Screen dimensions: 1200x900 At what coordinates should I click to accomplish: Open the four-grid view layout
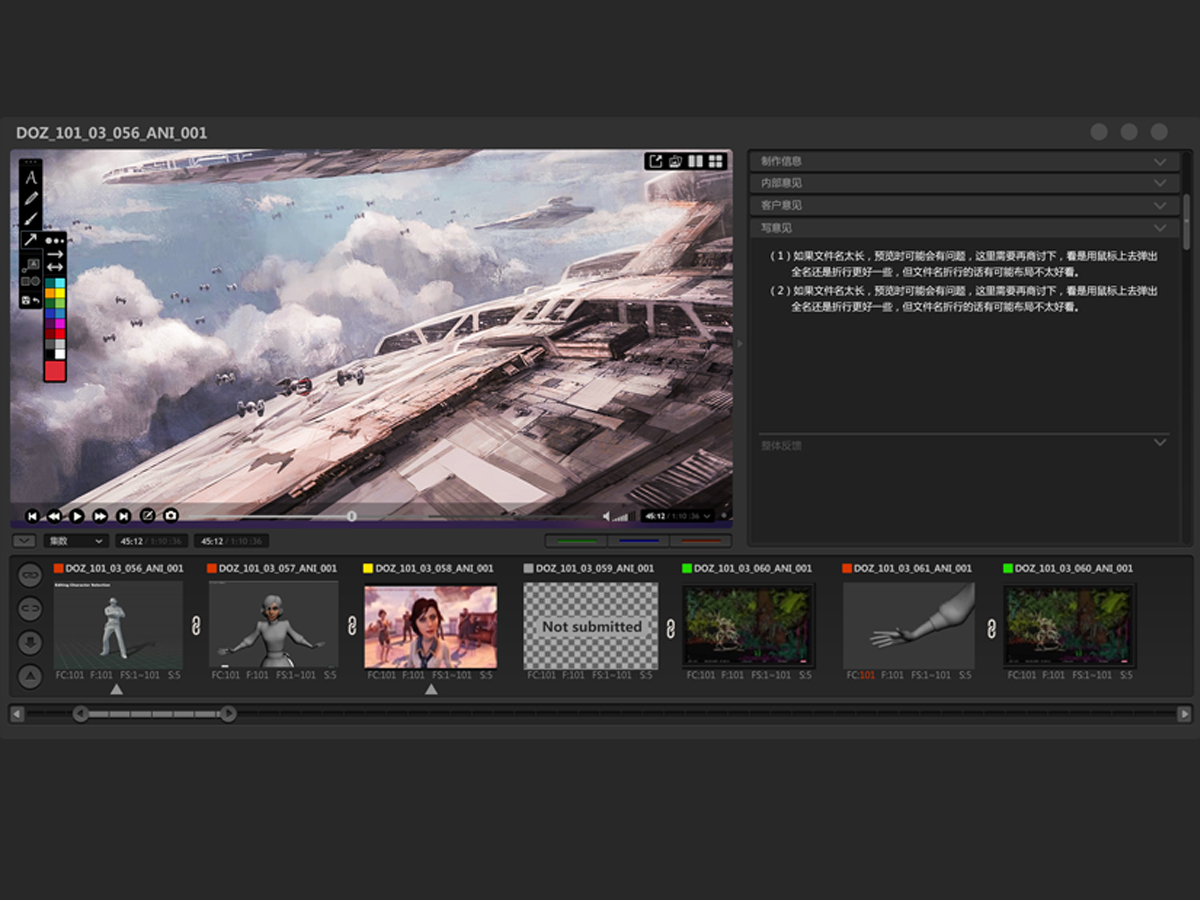click(716, 161)
